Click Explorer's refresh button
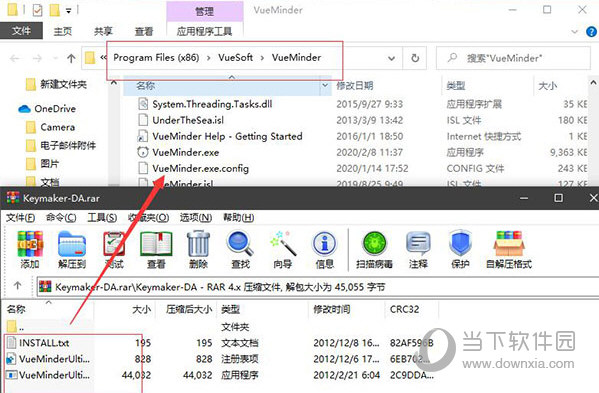 click(415, 58)
